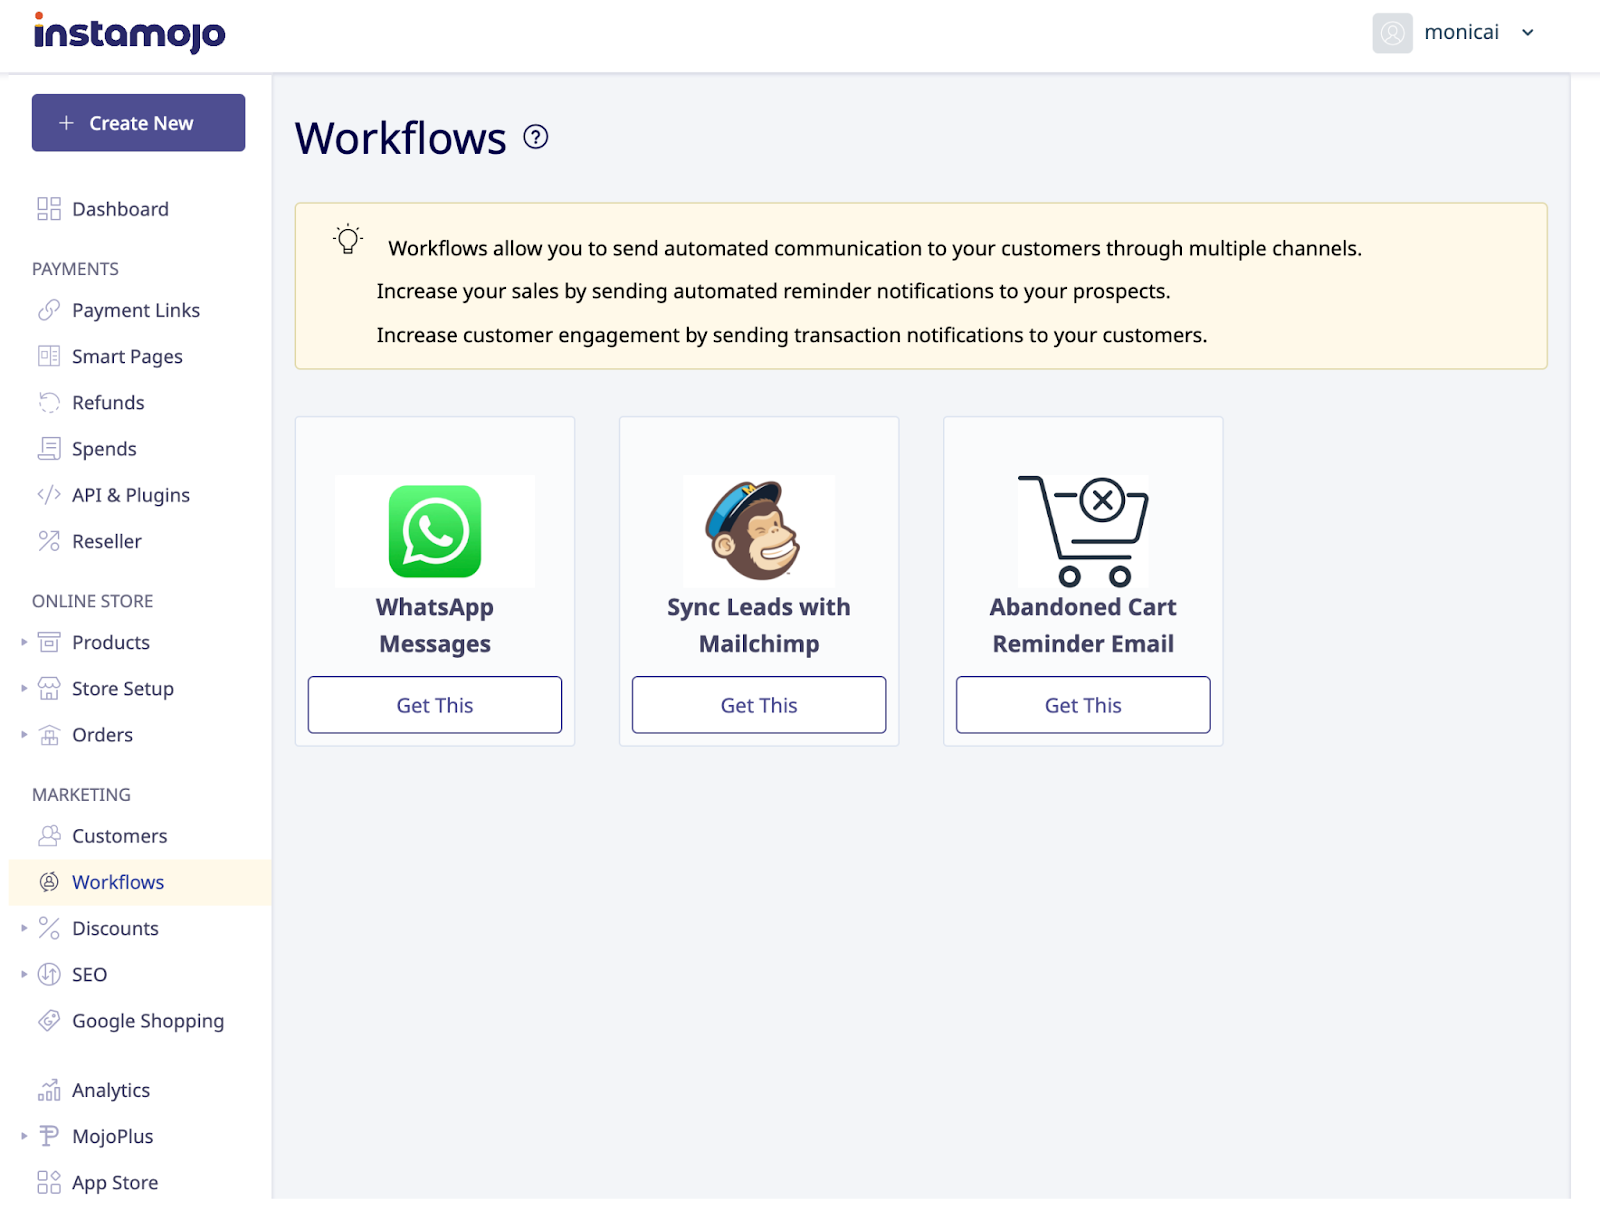
Task: Click the WhatsApp Messages card title
Action: click(x=435, y=625)
